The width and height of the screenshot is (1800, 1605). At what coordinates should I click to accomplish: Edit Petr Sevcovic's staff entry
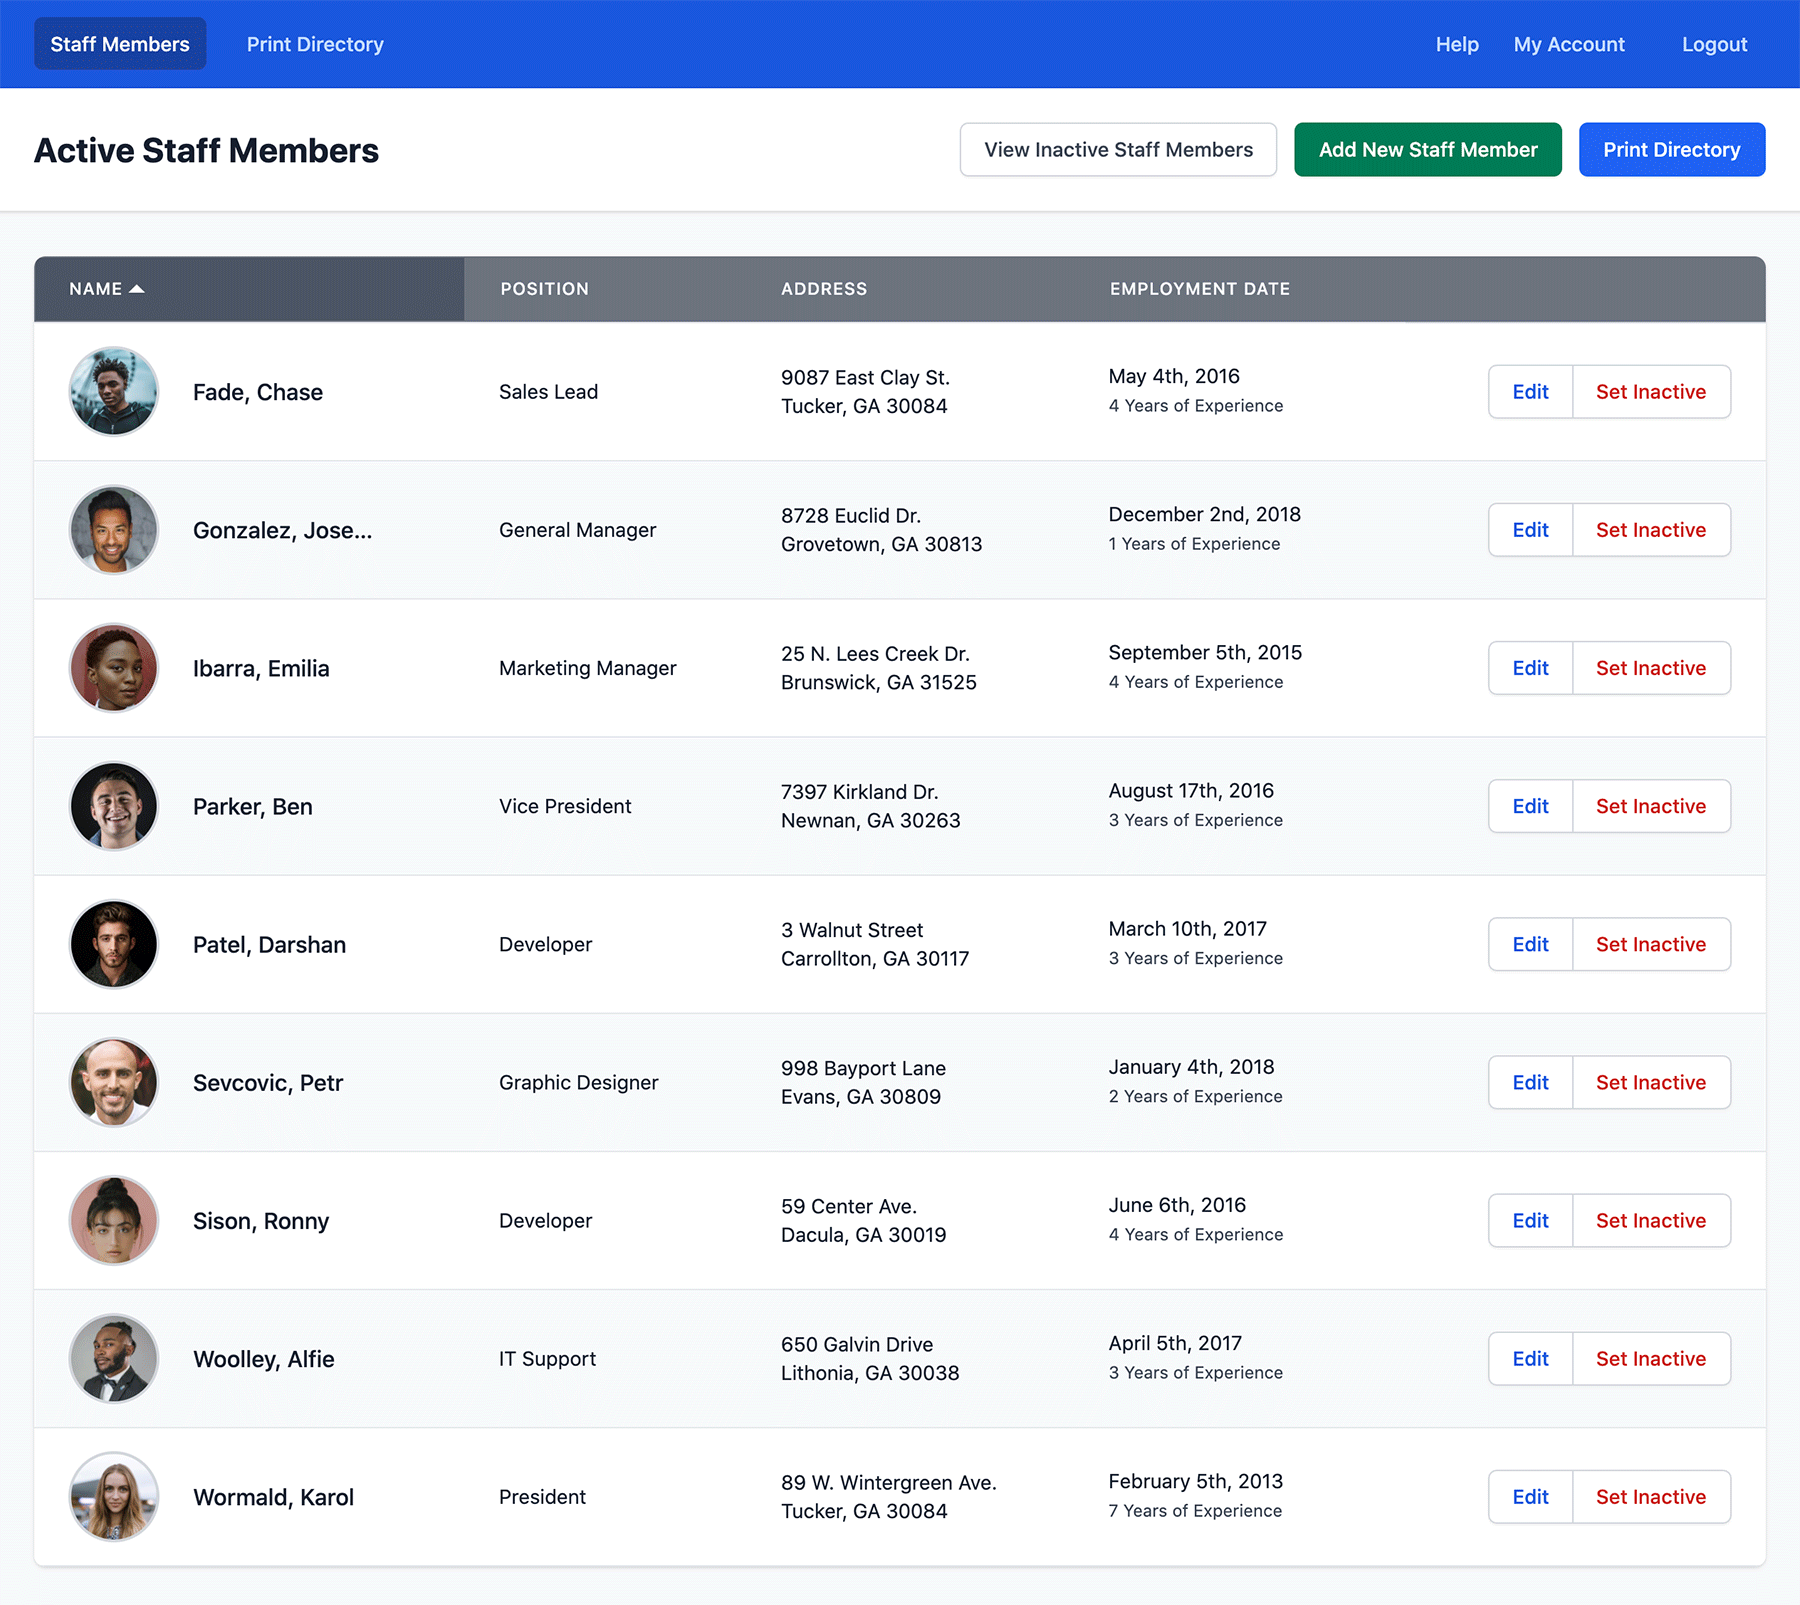pos(1529,1082)
